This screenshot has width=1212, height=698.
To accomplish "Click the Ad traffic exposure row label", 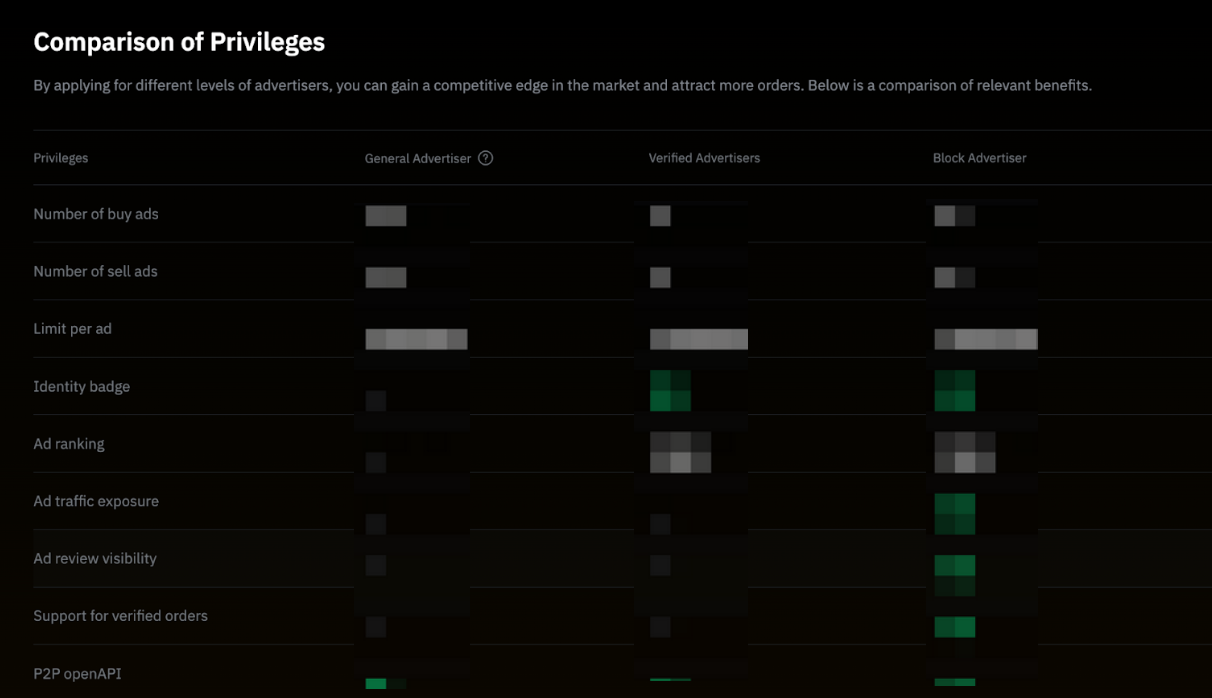I will [96, 501].
